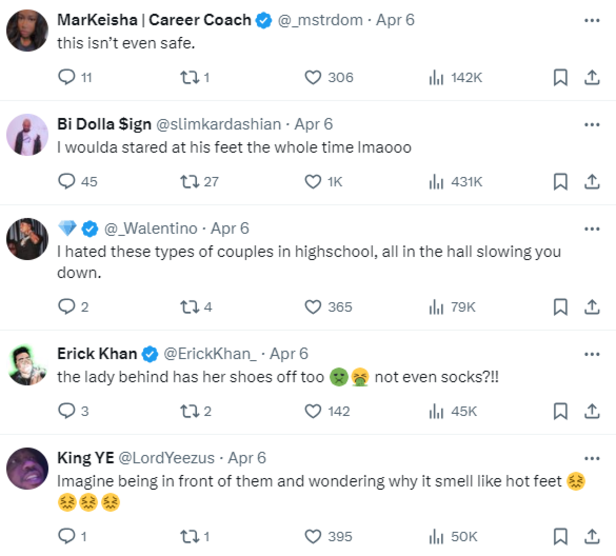This screenshot has width=616, height=556.
Task: Reply to Erick Khan's tweet
Action: pyautogui.click(x=68, y=411)
